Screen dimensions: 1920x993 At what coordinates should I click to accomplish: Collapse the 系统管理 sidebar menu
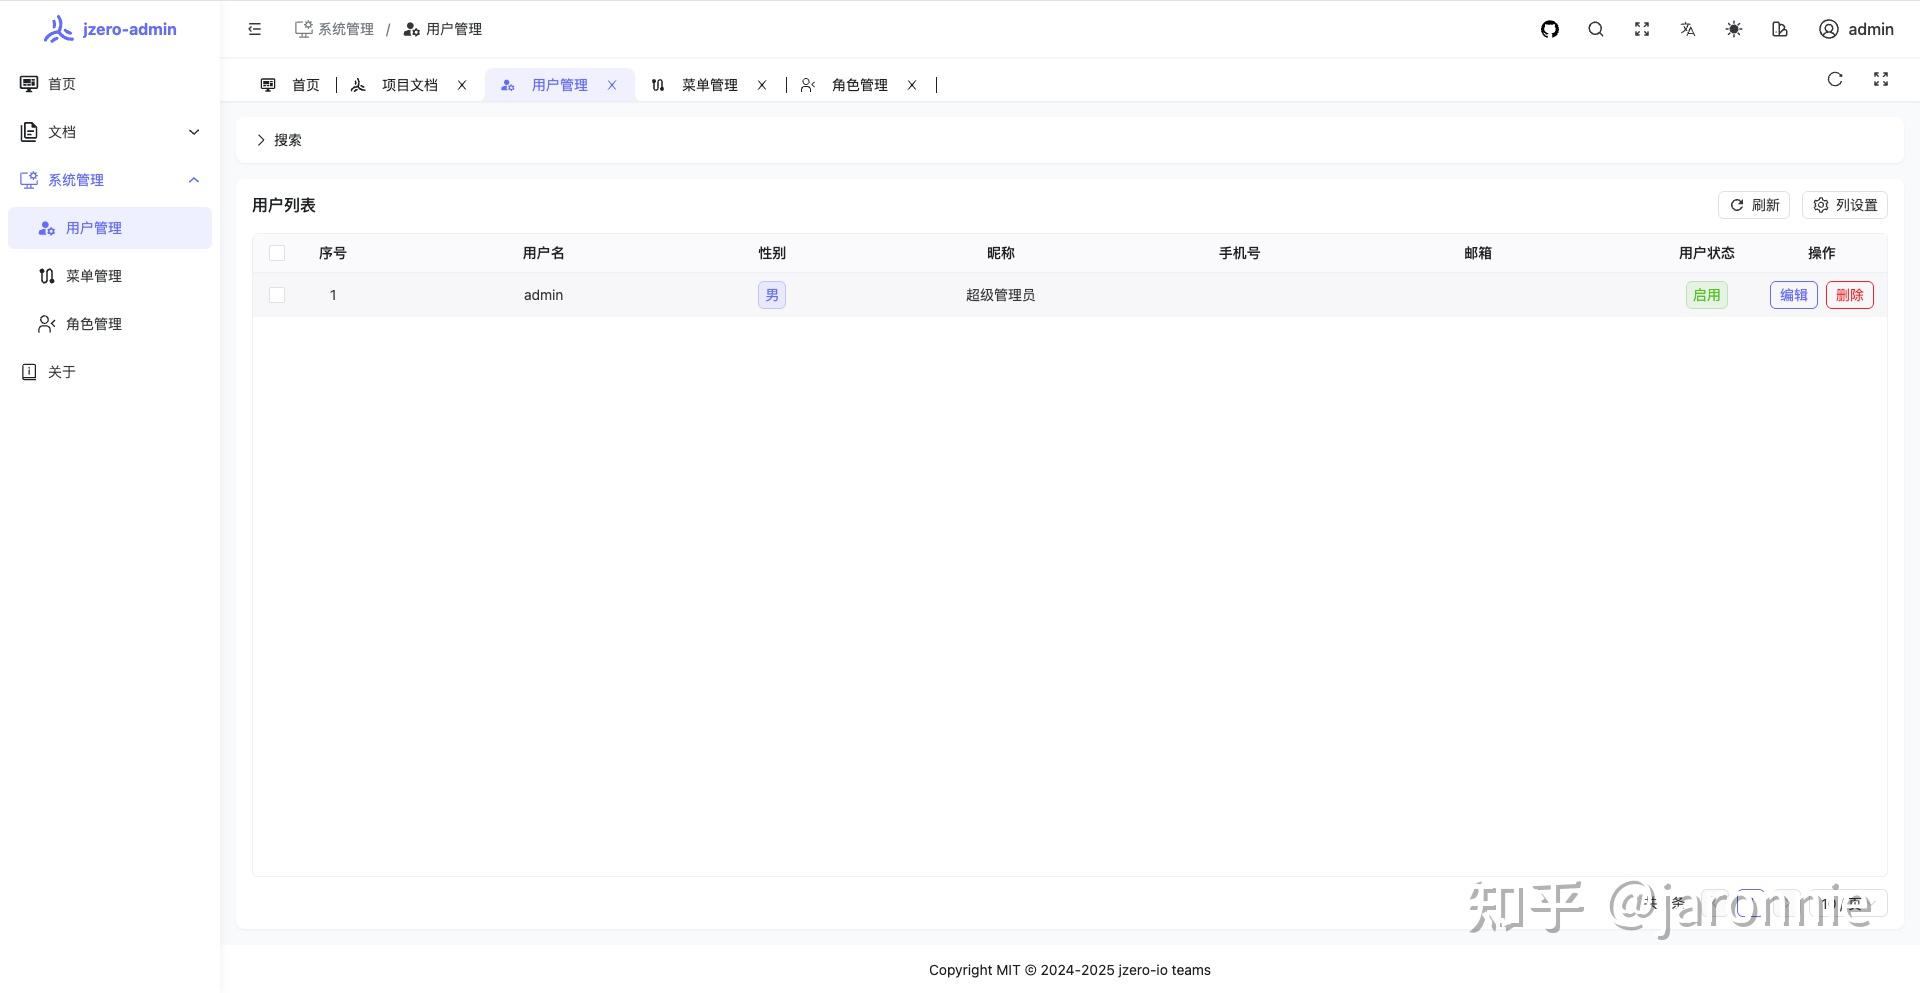click(110, 180)
